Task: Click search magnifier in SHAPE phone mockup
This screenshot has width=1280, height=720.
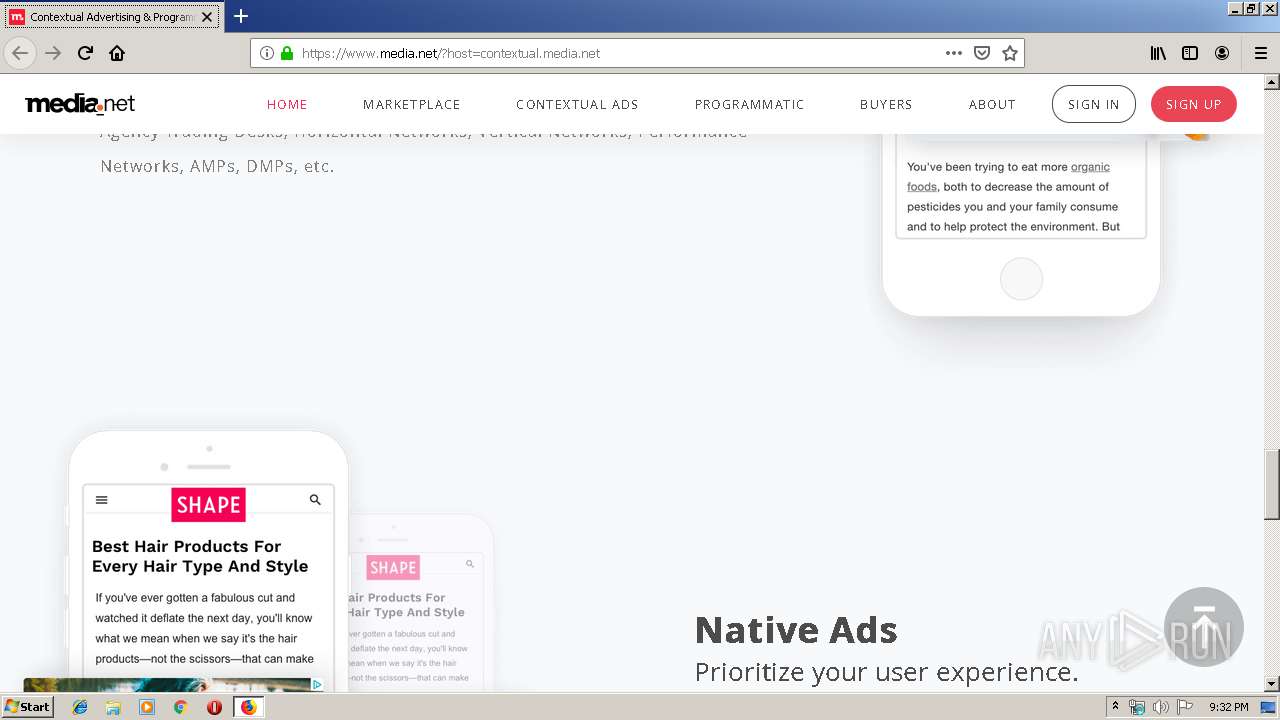Action: pyautogui.click(x=315, y=500)
